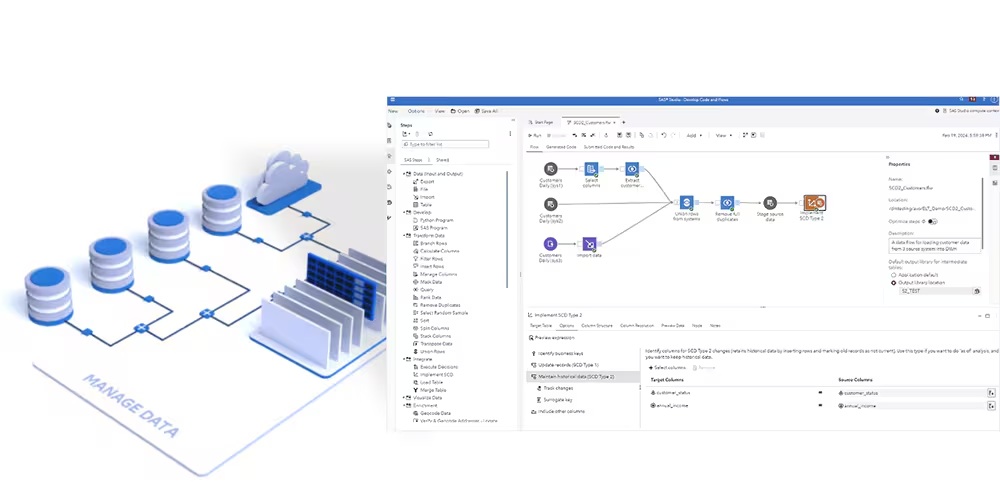Click the Customers Daily (sys2) table node
The height and width of the screenshot is (483, 1000).
point(550,204)
